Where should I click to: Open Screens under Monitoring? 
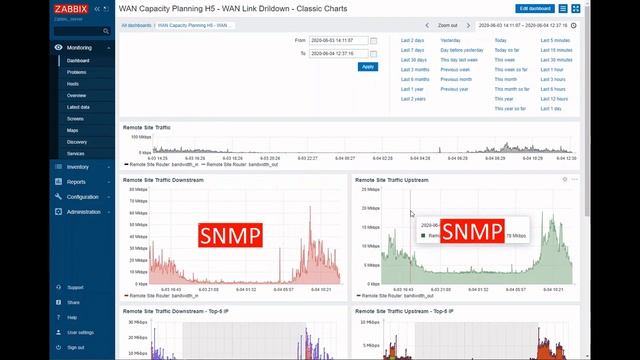(75, 119)
